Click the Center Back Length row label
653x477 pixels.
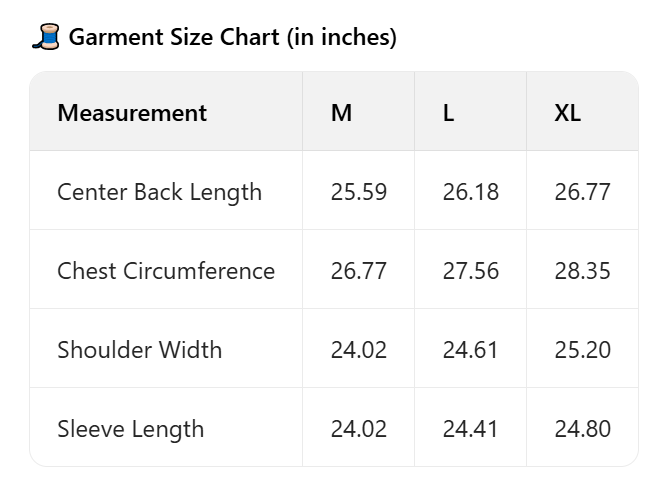159,192
